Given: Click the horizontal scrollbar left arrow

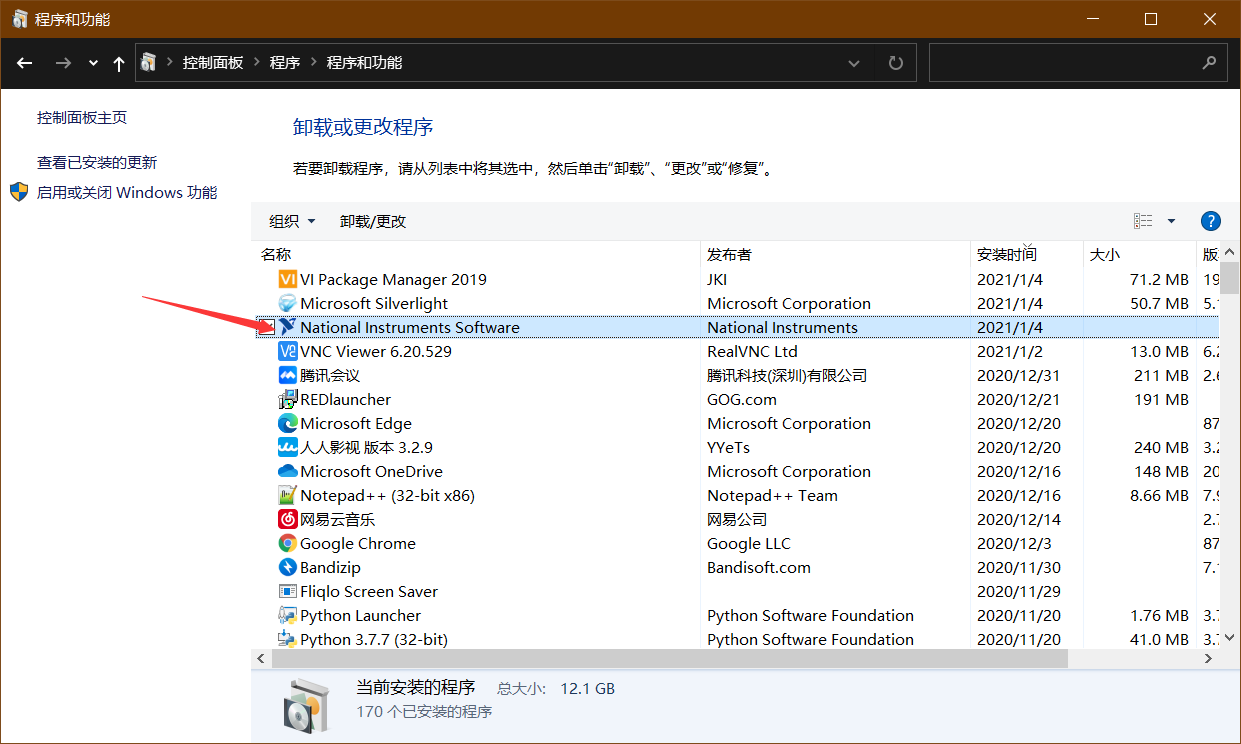Looking at the screenshot, I should pos(261,658).
